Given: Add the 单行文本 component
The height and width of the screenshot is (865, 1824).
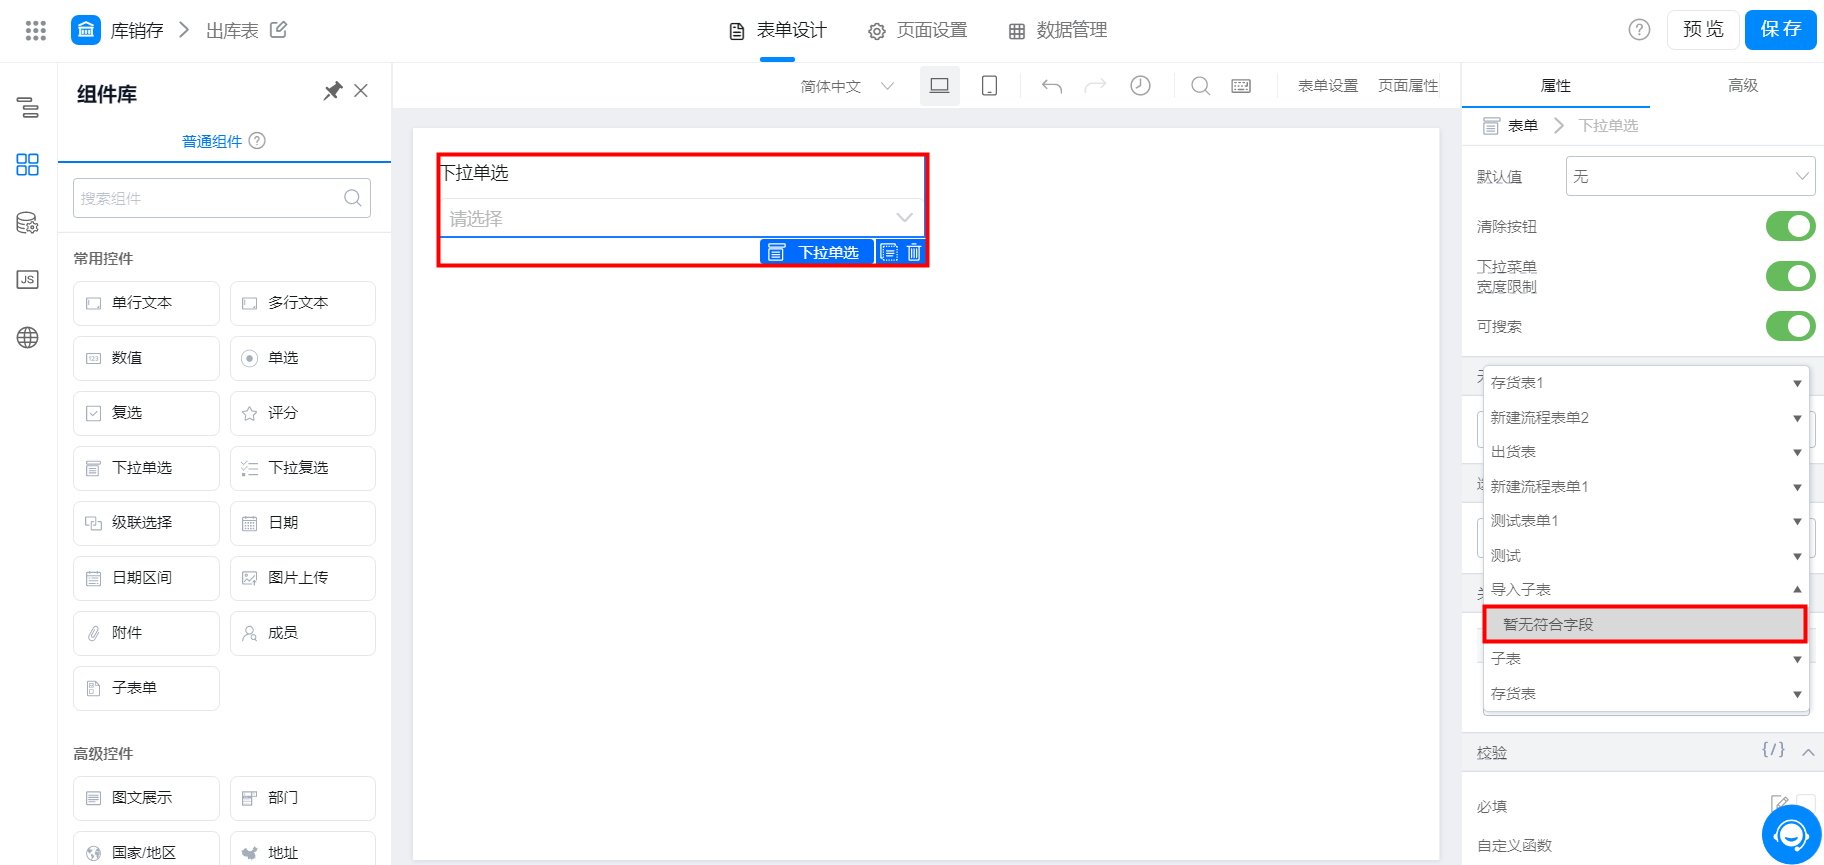Looking at the screenshot, I should 146,303.
